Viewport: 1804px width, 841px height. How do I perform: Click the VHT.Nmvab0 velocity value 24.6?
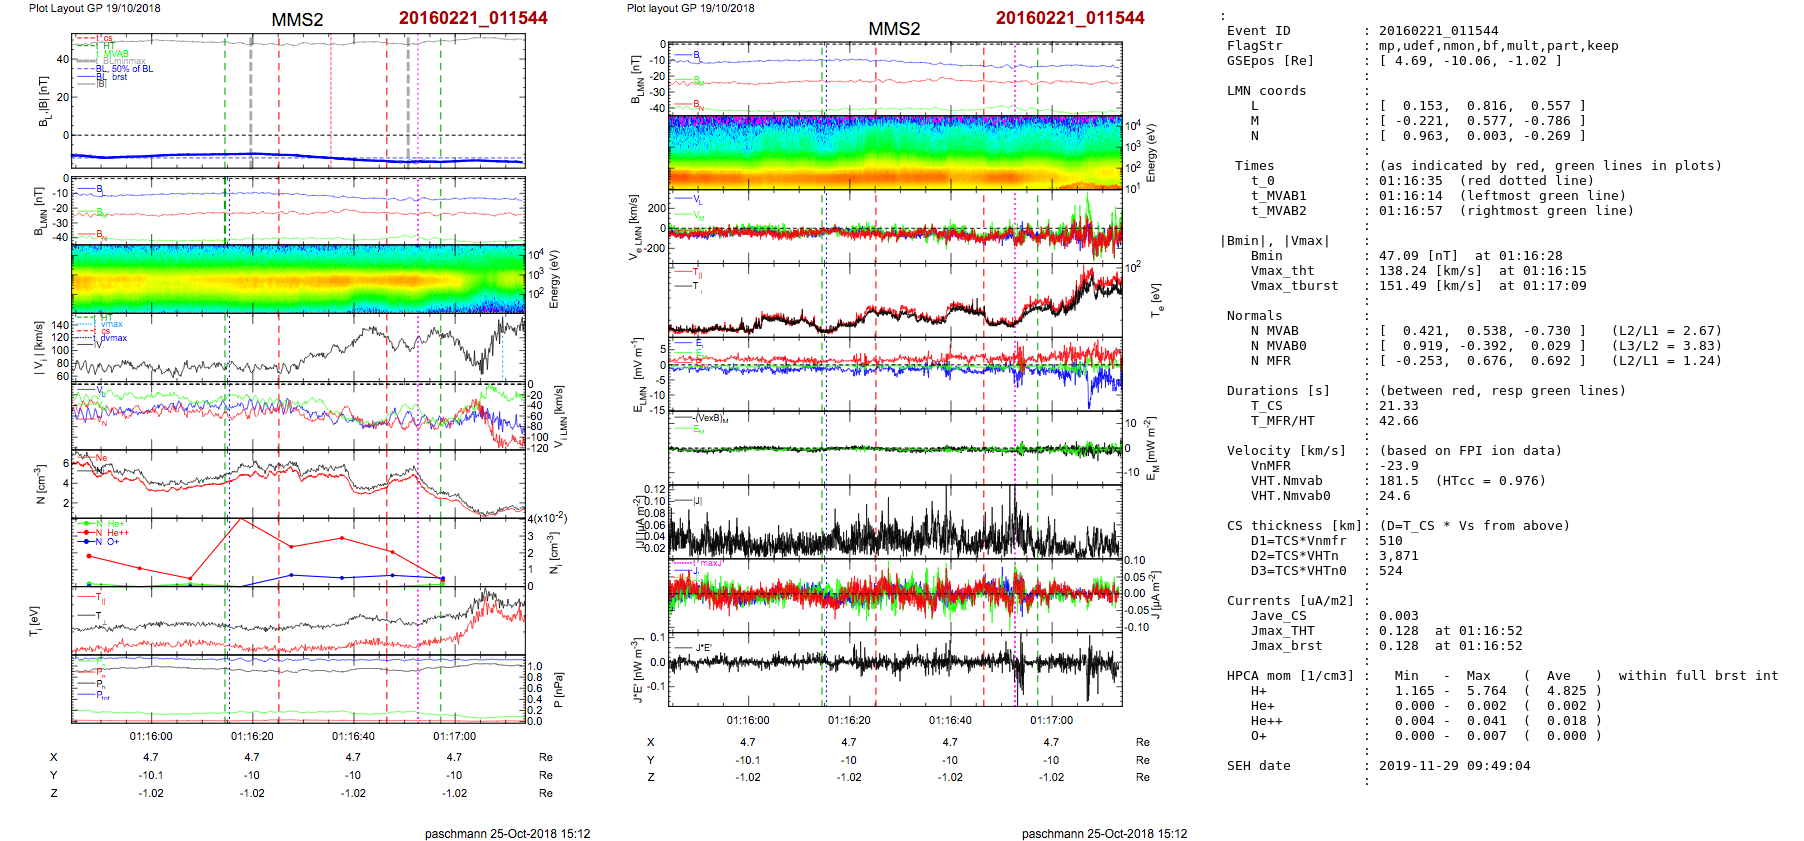[x=1394, y=496]
